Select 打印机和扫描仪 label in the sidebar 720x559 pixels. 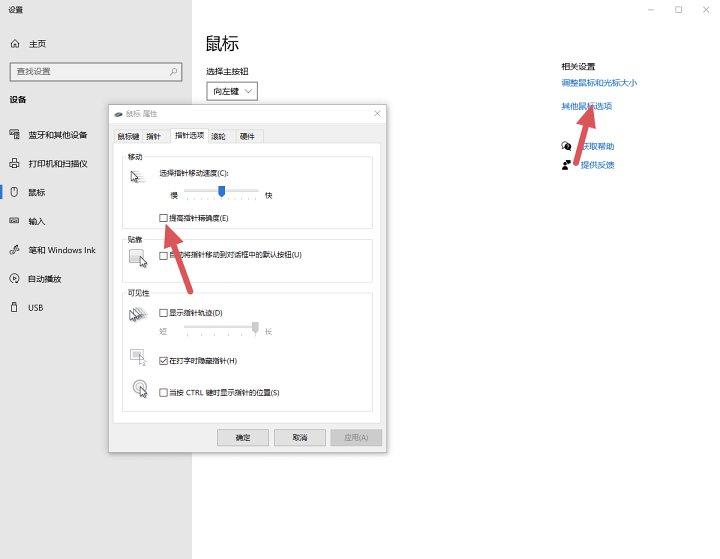[58, 164]
